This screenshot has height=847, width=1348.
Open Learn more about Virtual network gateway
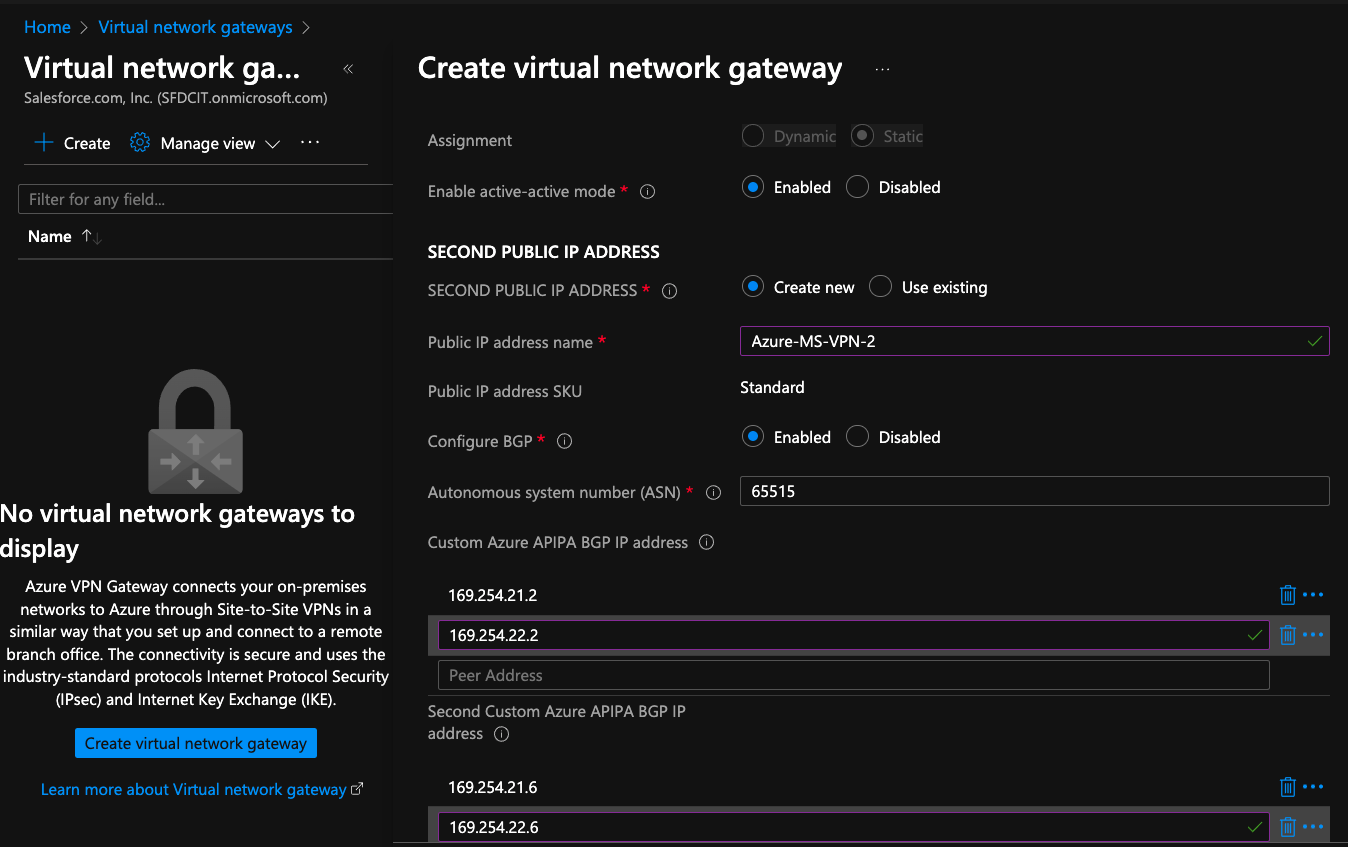click(195, 789)
